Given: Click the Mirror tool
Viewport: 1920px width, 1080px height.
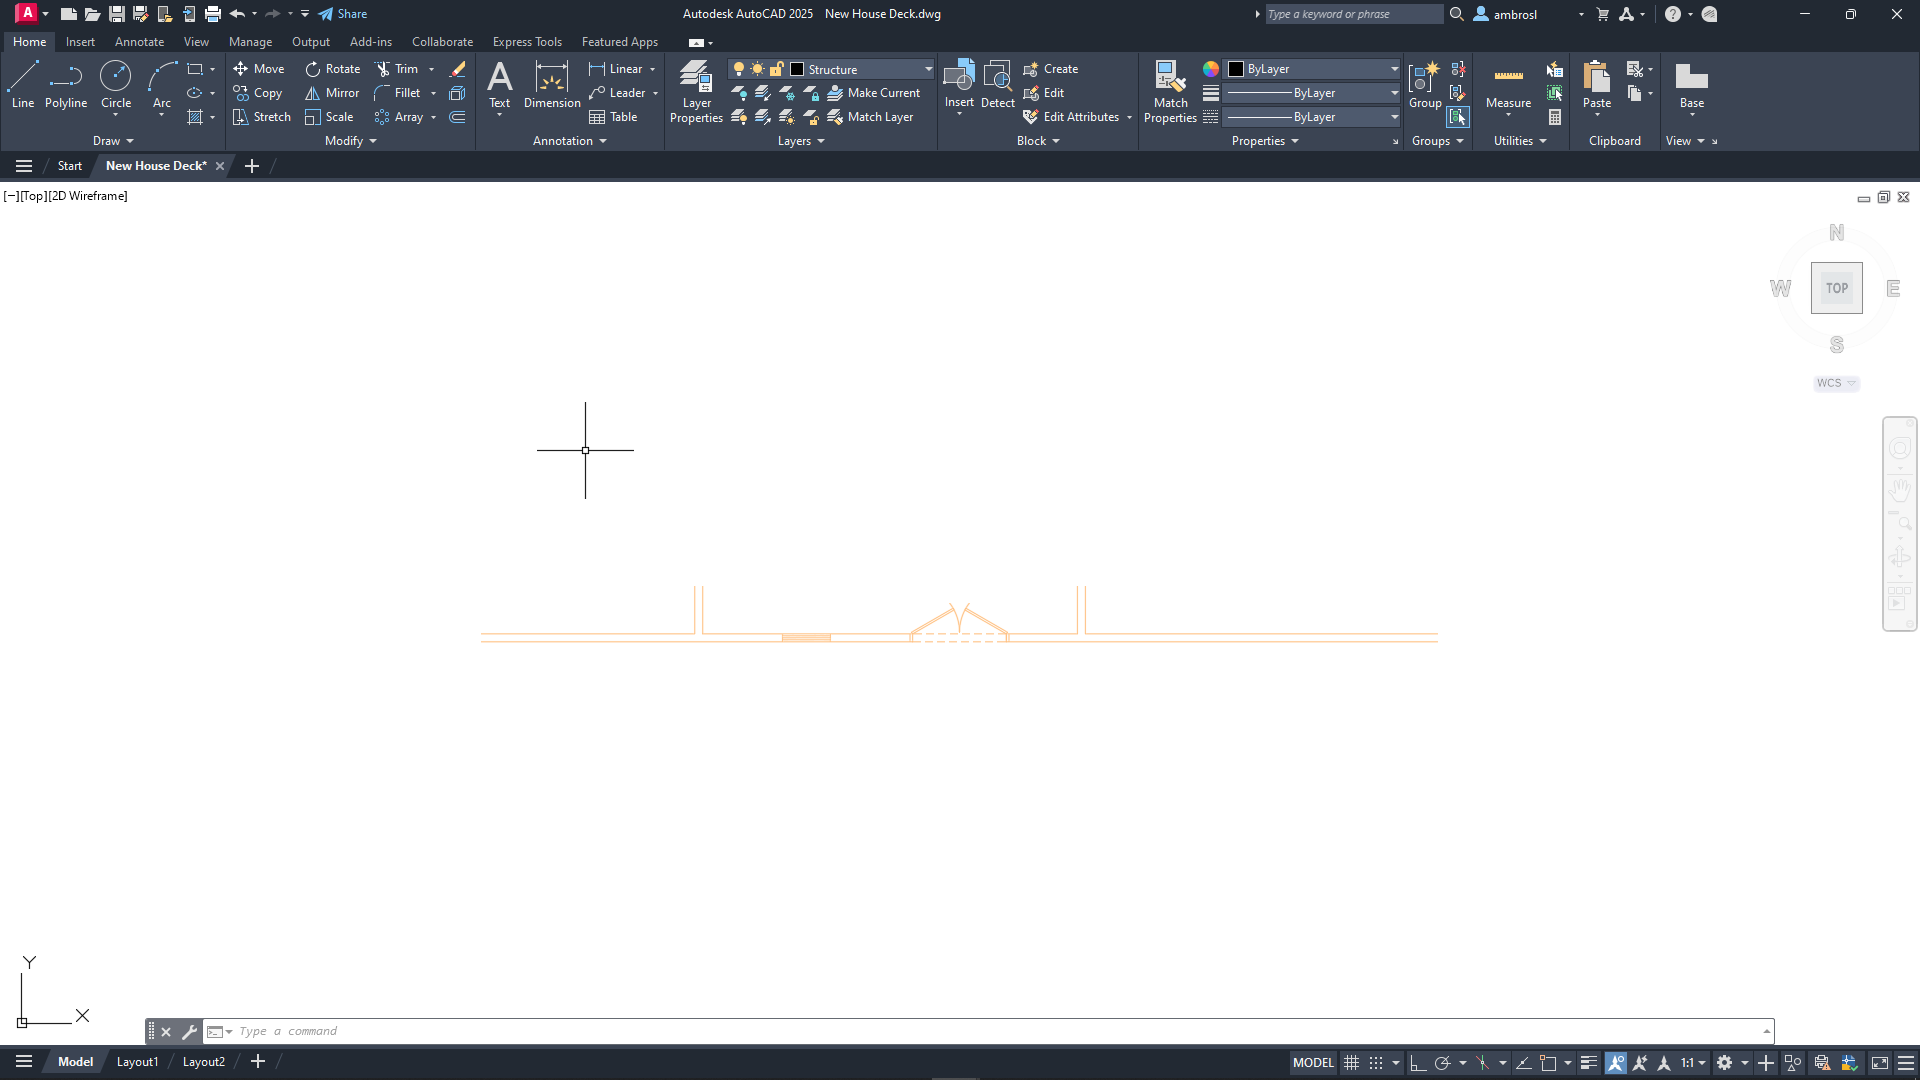Looking at the screenshot, I should point(332,93).
